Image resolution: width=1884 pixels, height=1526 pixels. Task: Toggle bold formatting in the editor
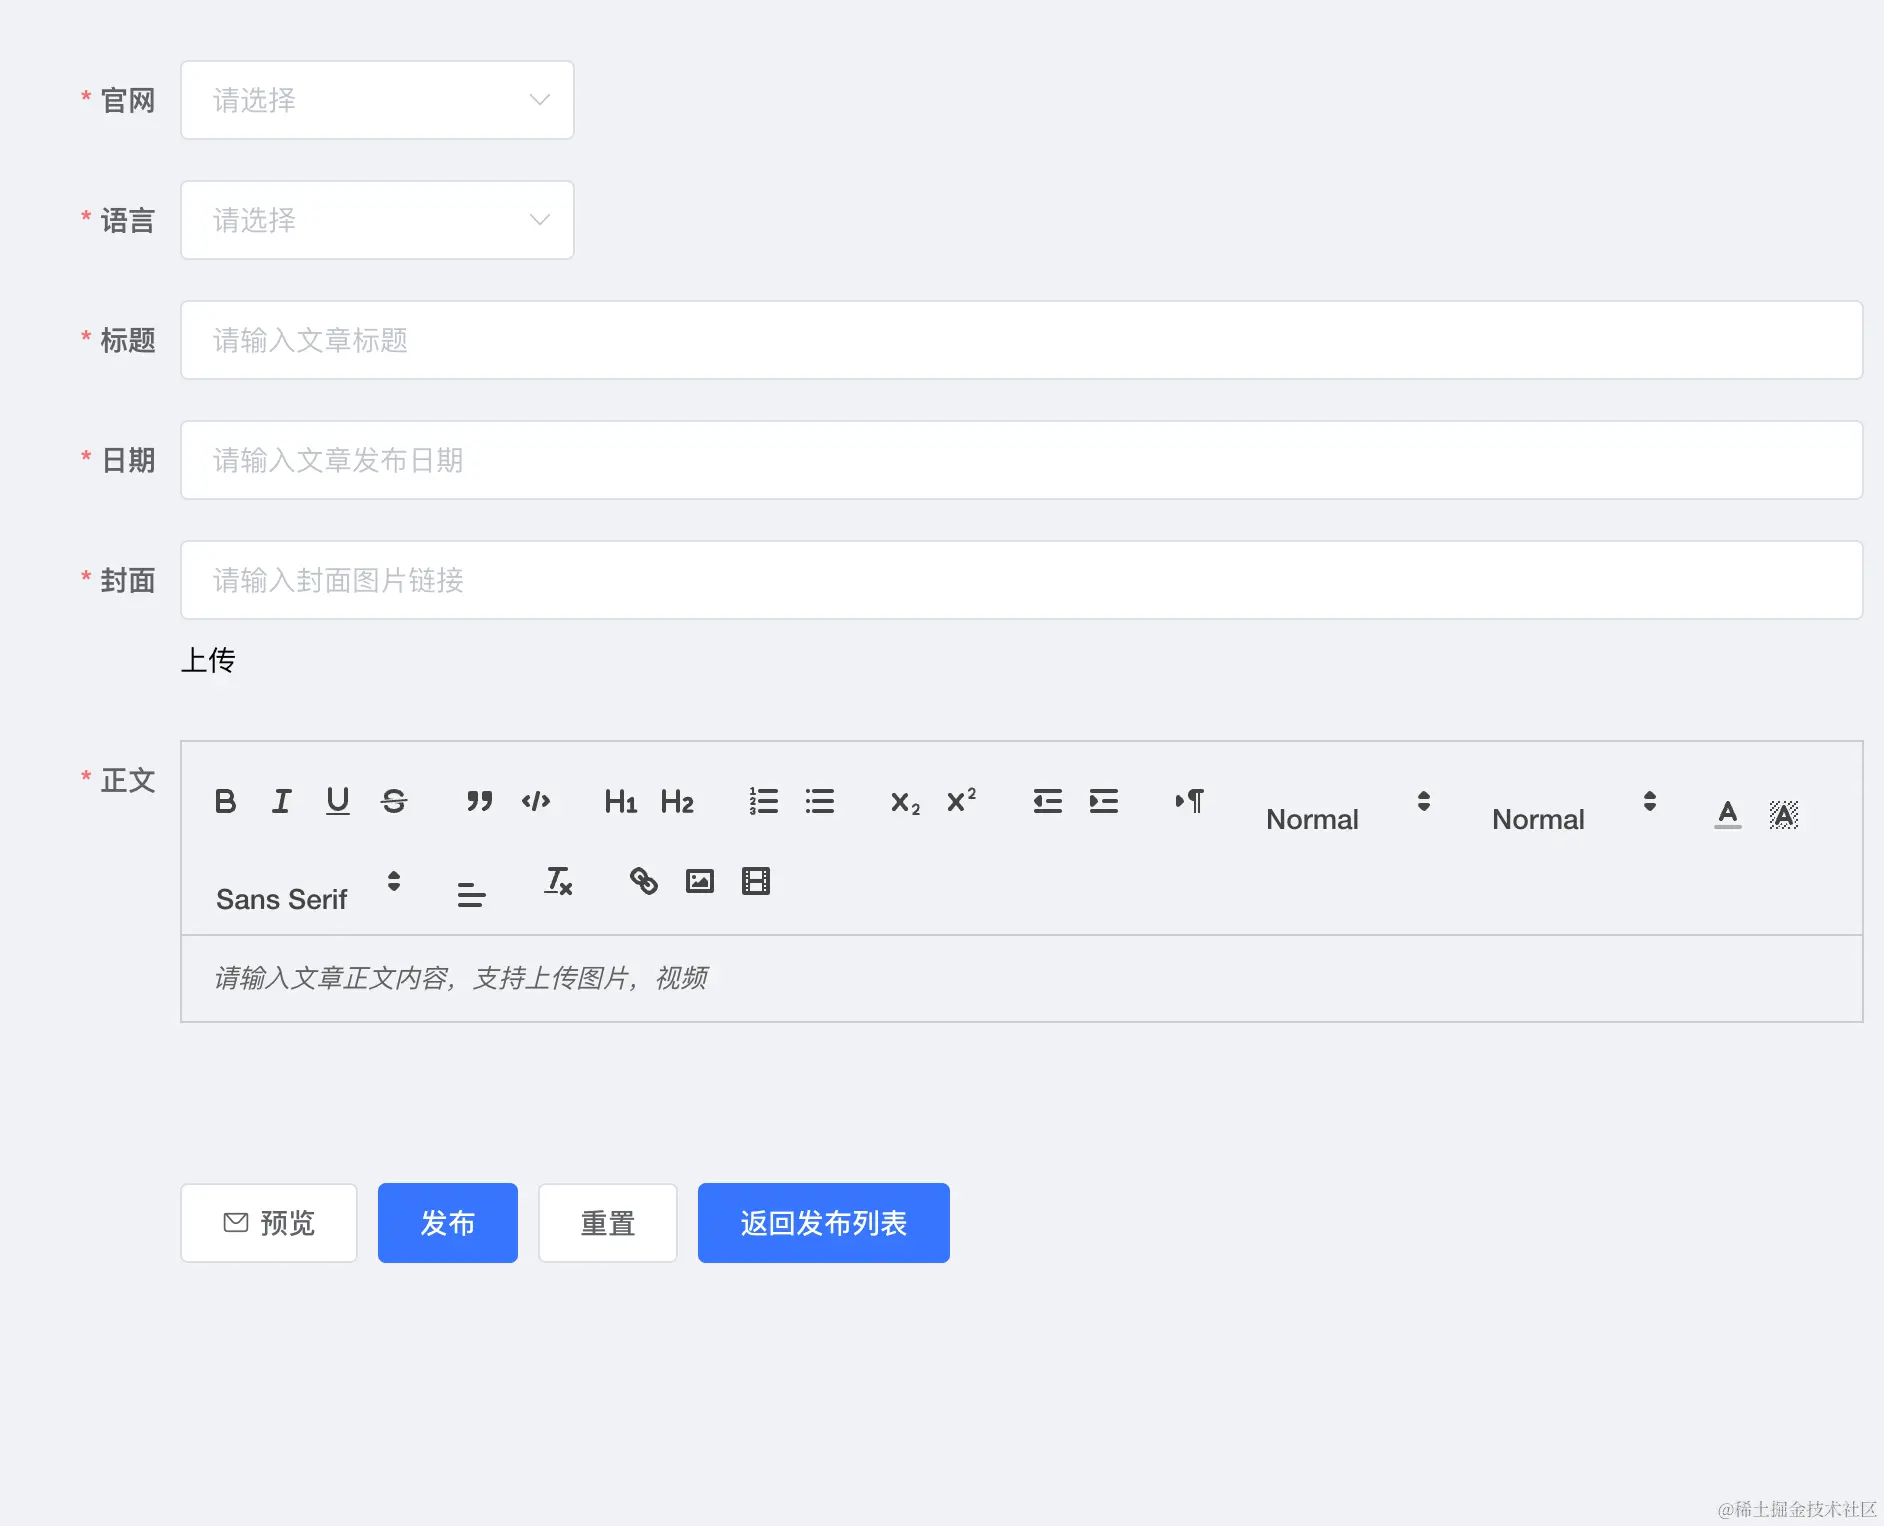click(x=225, y=800)
